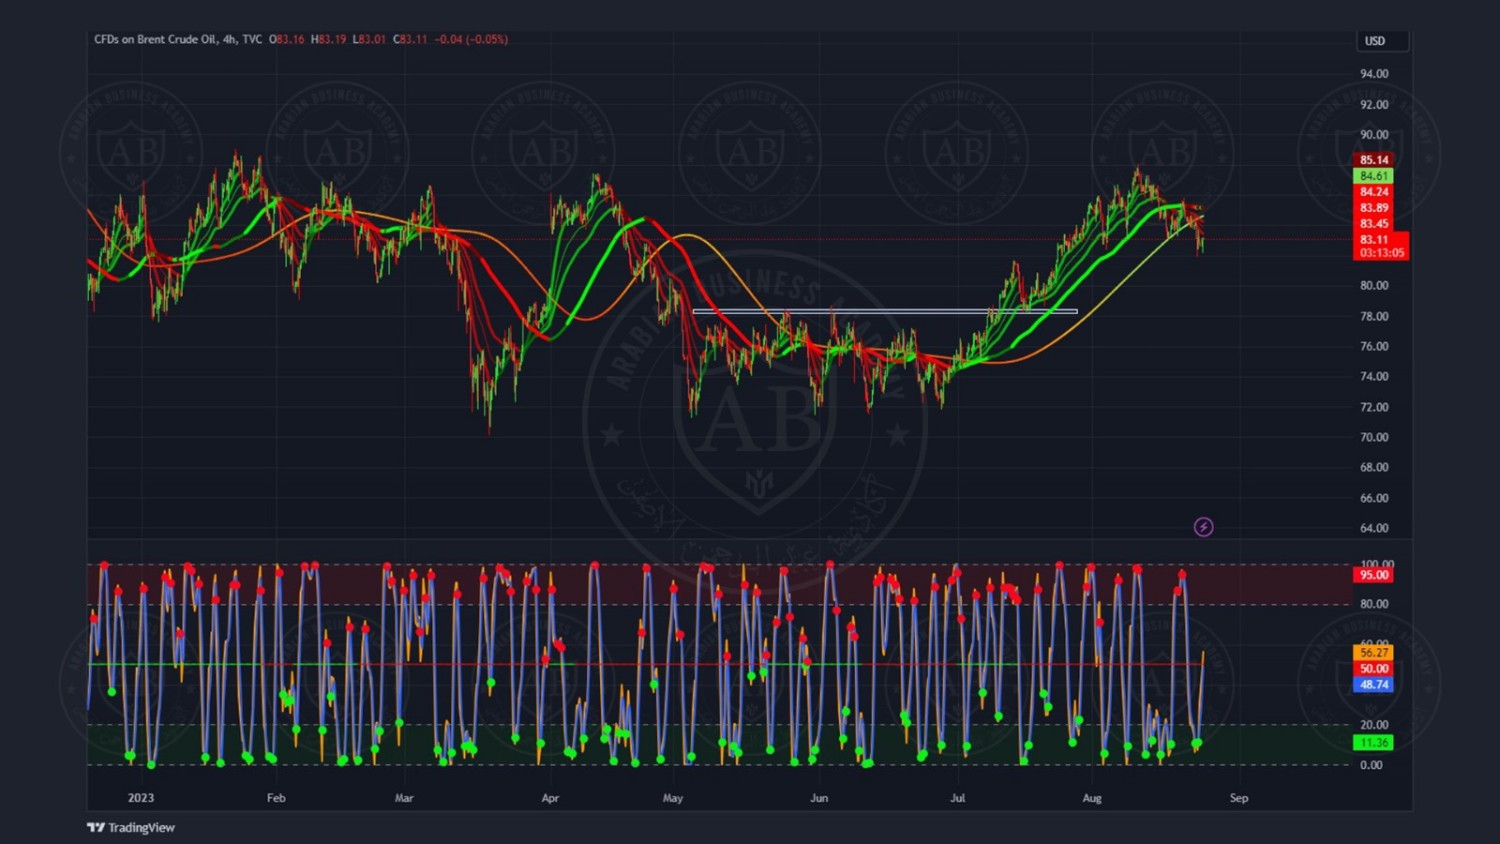This screenshot has width=1500, height=844.
Task: Select the white horizontal line near 78.00
Action: click(x=885, y=311)
